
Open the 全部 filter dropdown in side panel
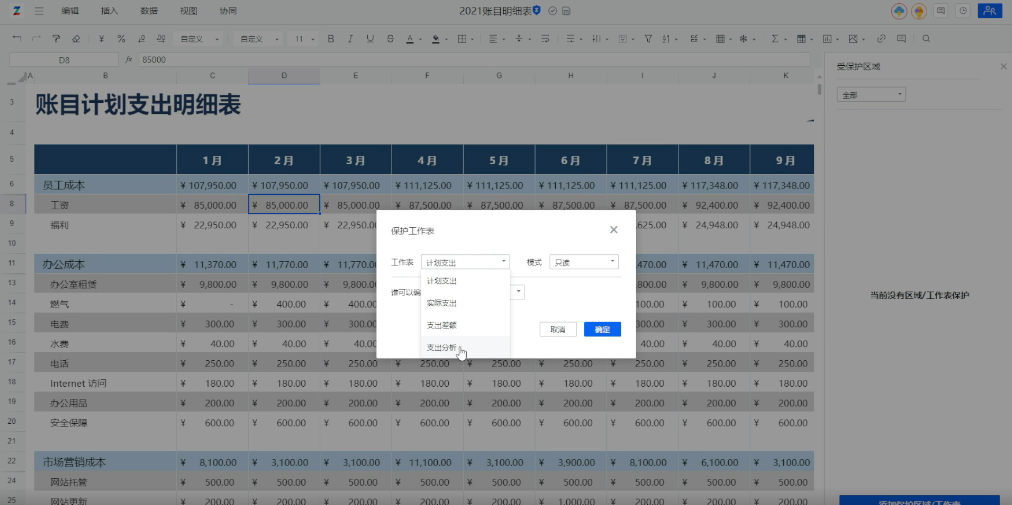click(x=871, y=95)
